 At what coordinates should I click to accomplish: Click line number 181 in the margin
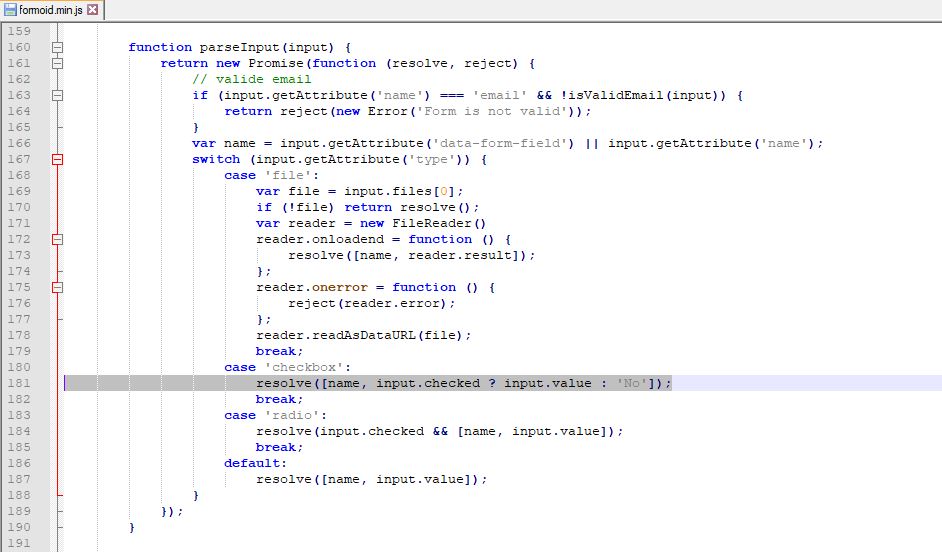point(19,383)
